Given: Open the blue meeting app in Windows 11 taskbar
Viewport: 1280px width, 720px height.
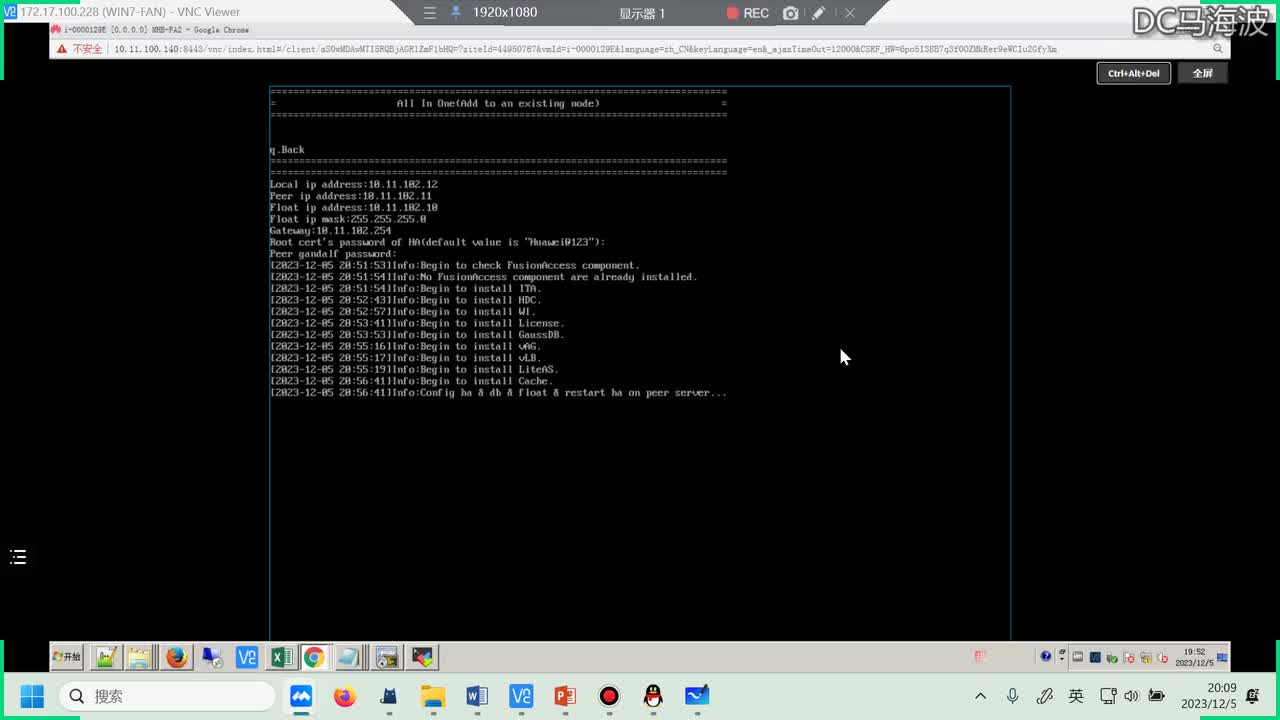Looking at the screenshot, I should [x=301, y=696].
